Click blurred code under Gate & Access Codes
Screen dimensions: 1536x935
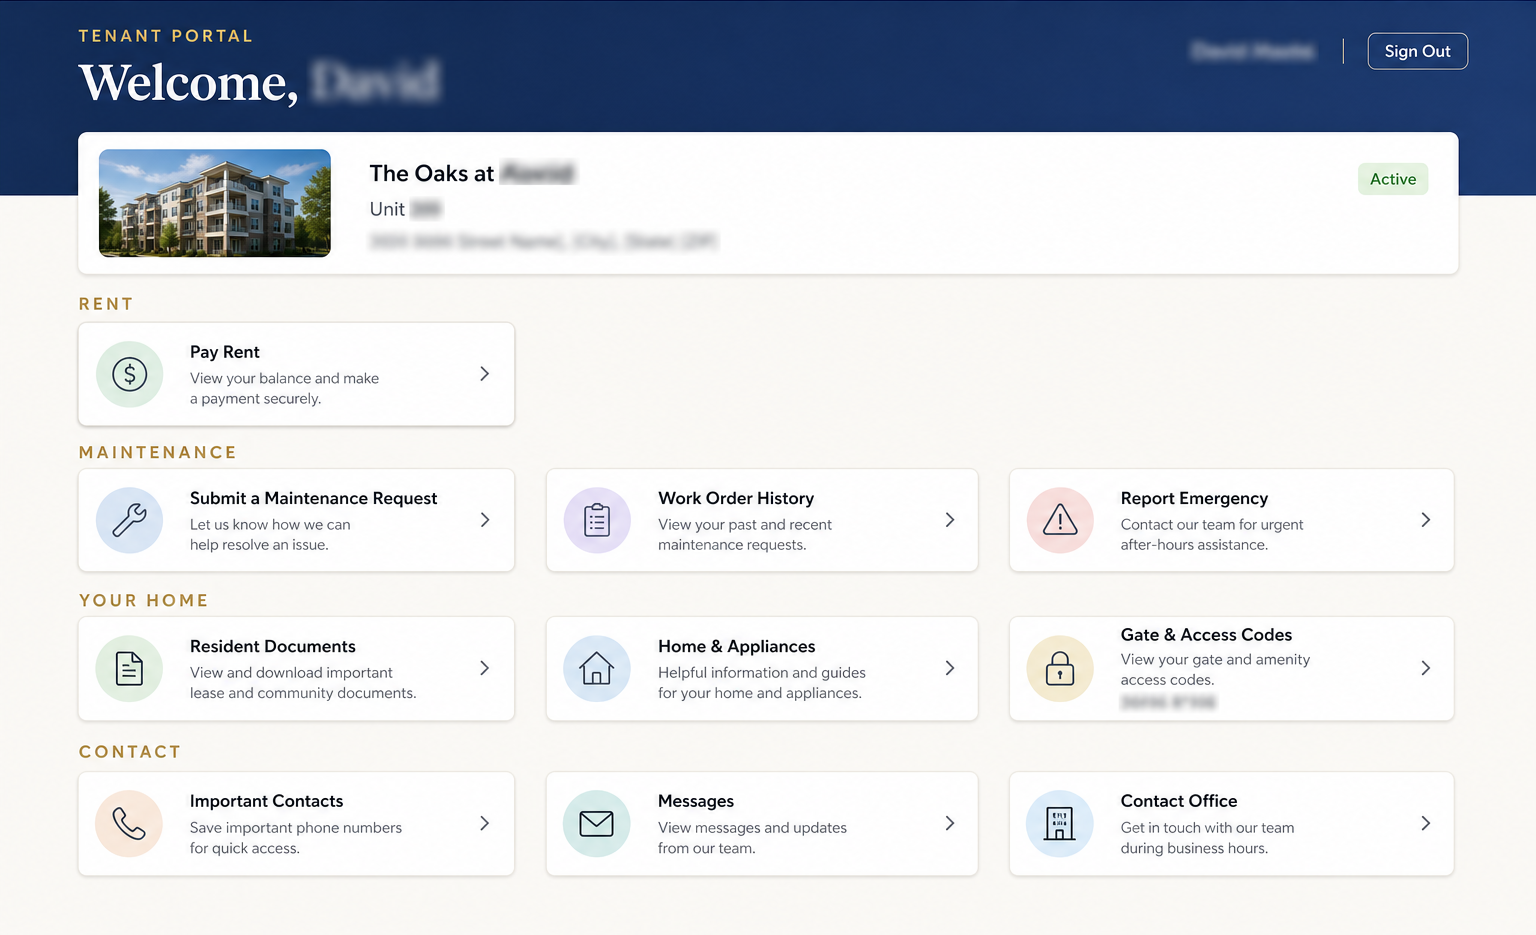[x=1168, y=702]
